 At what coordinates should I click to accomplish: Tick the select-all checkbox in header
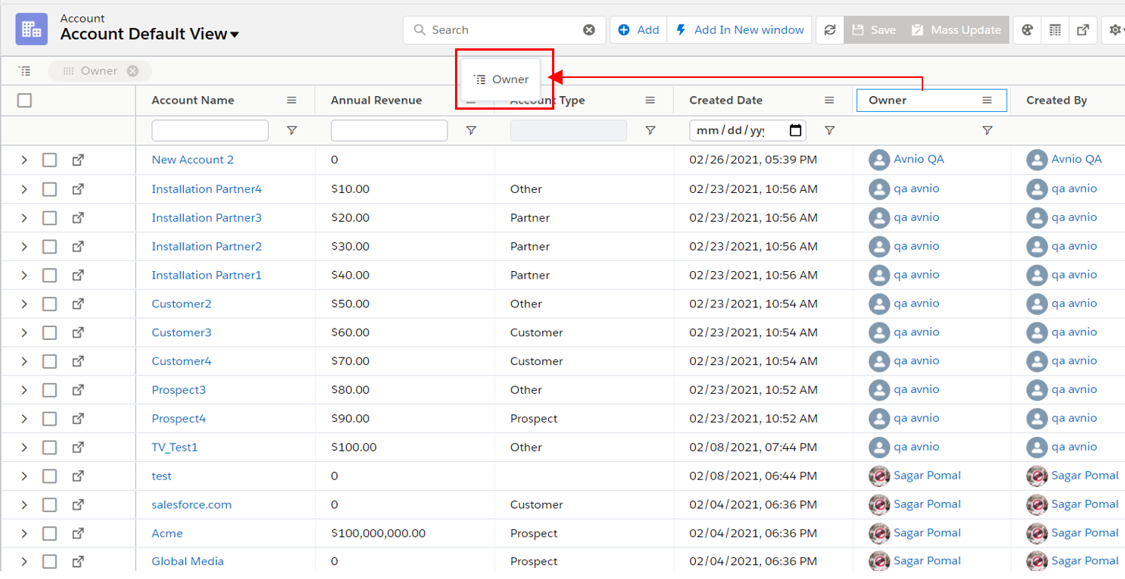[25, 100]
